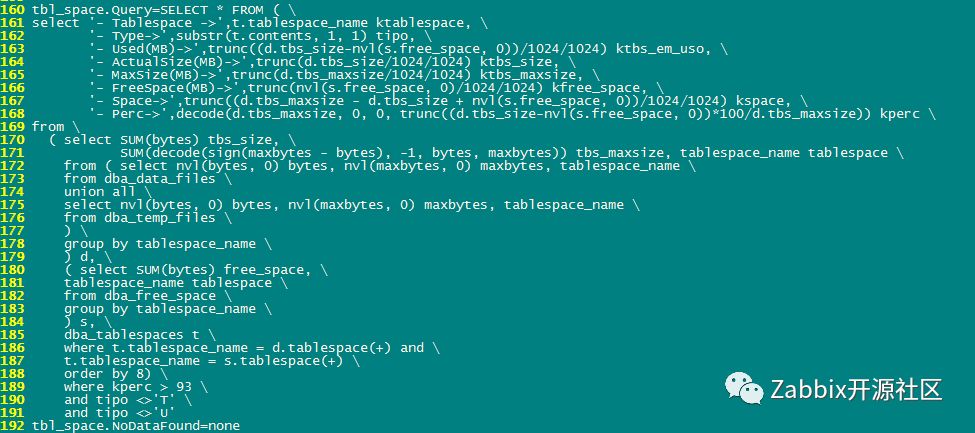Viewport: 975px width, 433px height.
Task: Click 'and tipo <>'U'' on line 191
Action: coord(119,413)
